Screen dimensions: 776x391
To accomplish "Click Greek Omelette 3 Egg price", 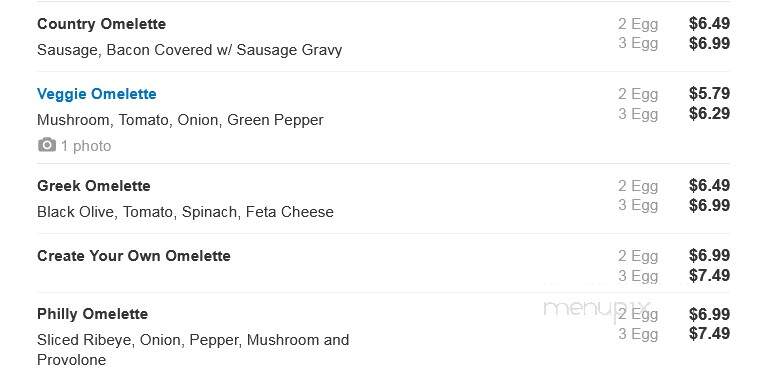I will 709,205.
